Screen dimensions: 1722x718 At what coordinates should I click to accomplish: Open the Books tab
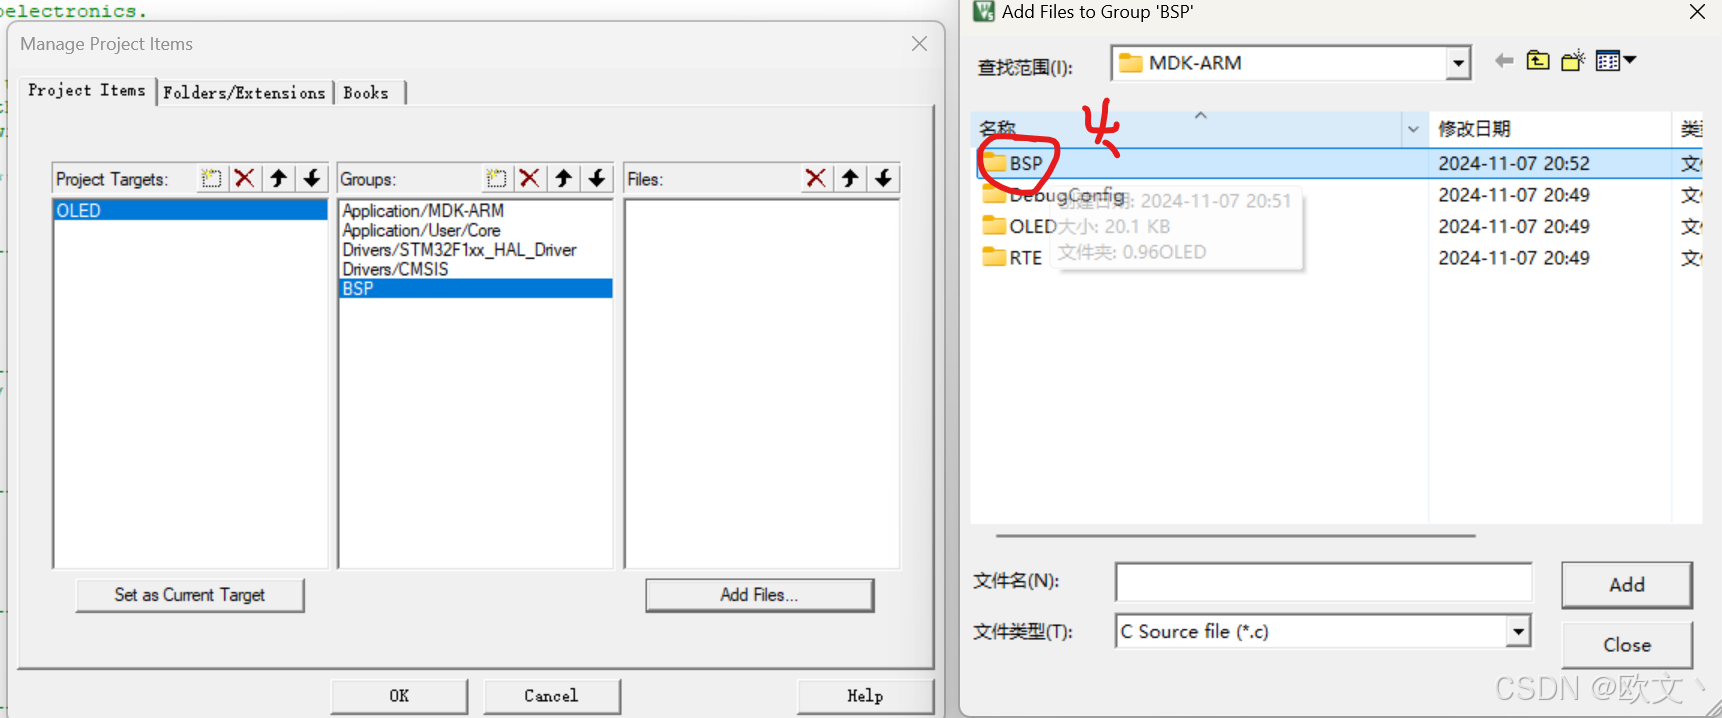pos(366,93)
